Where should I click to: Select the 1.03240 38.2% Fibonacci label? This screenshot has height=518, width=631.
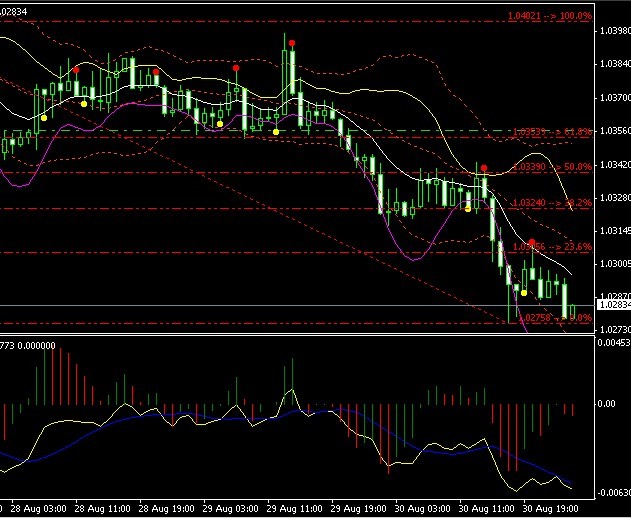tap(553, 202)
